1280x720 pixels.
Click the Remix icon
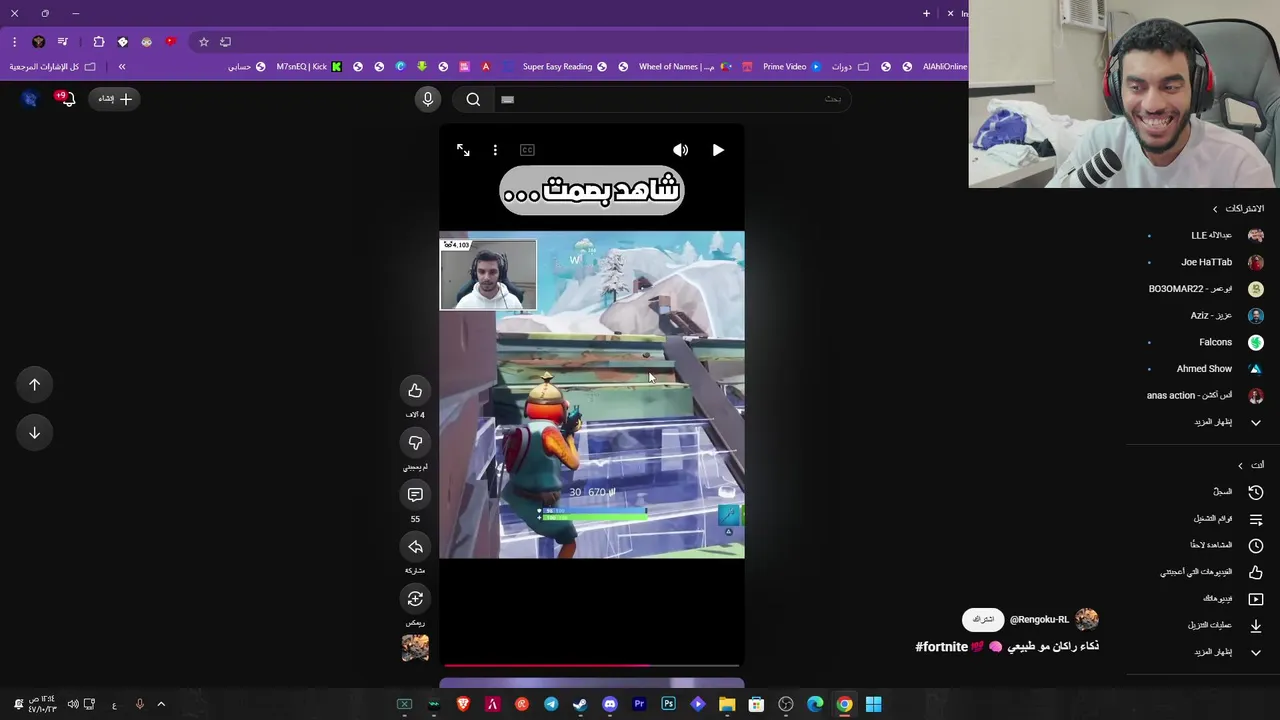415,599
